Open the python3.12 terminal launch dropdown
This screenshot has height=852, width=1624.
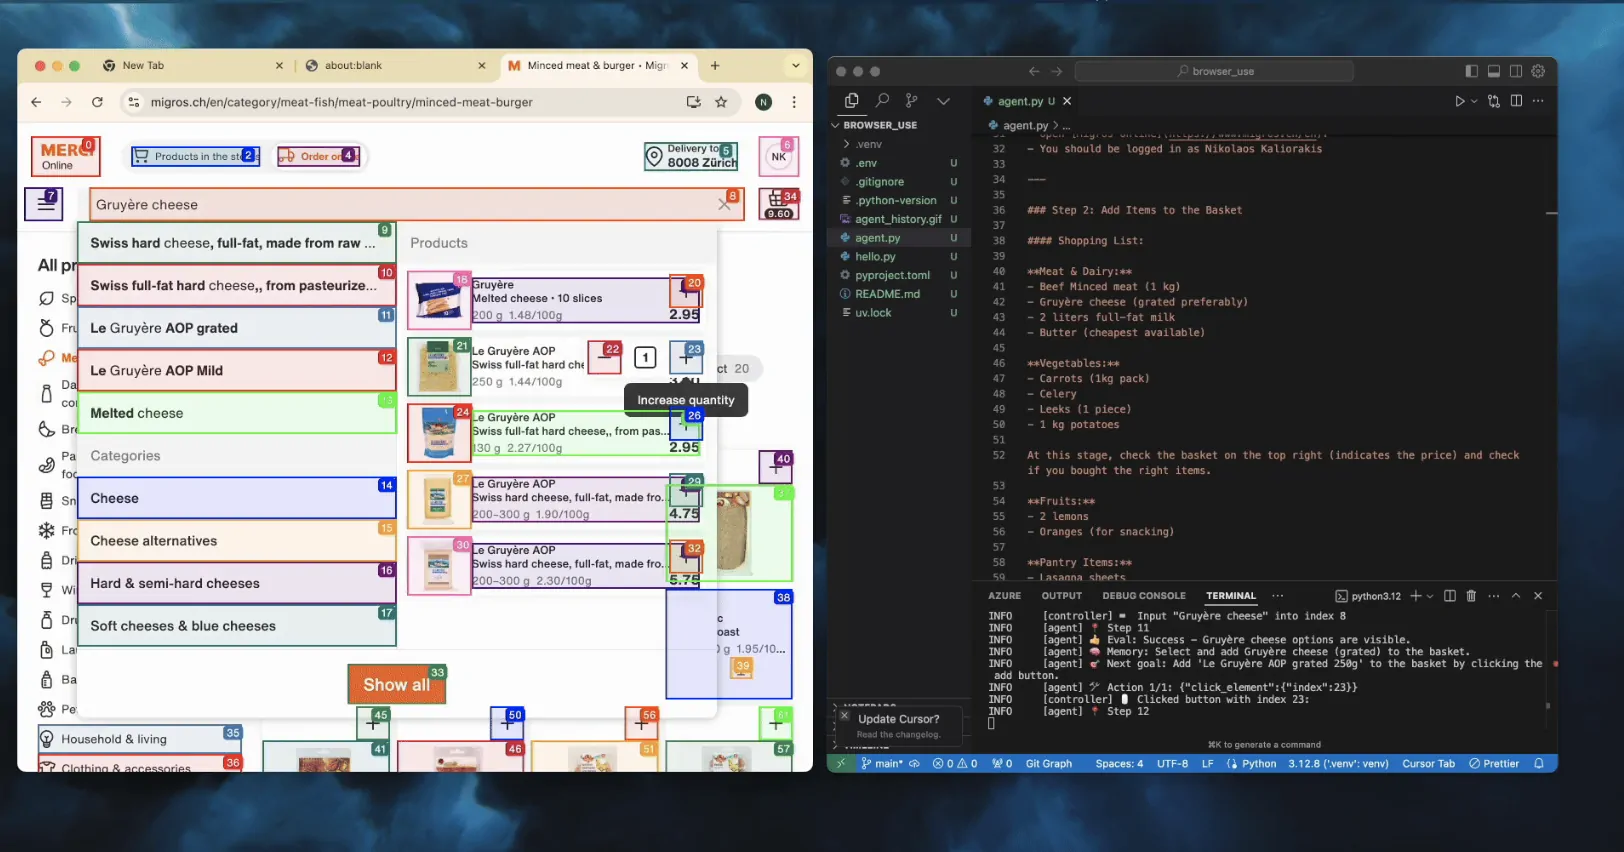(x=1430, y=596)
